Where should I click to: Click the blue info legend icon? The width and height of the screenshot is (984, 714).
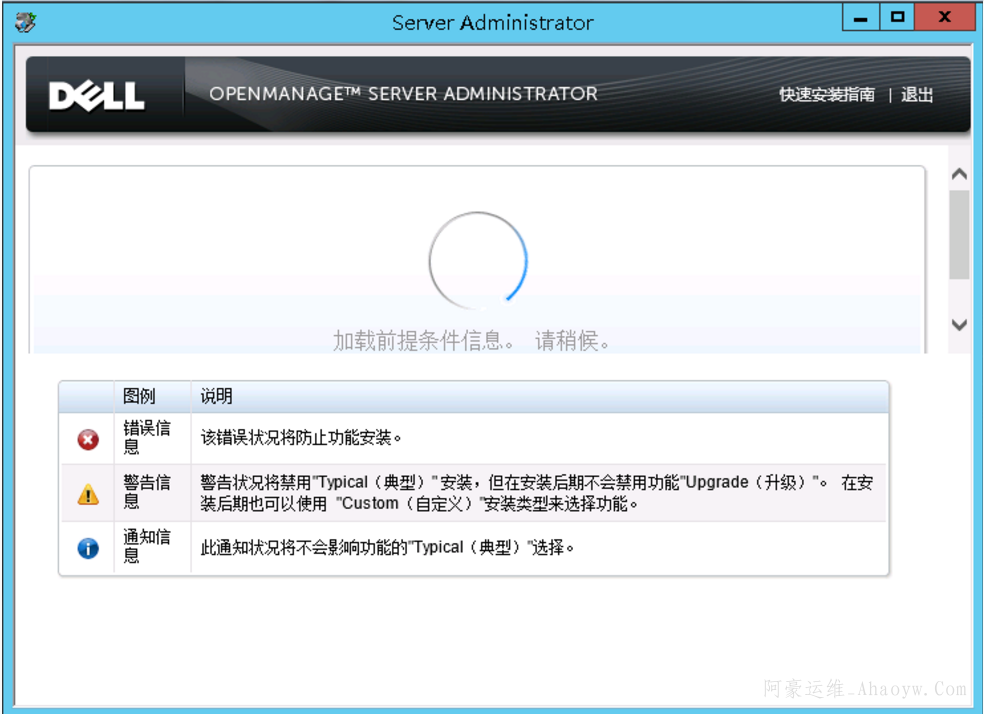coord(88,548)
